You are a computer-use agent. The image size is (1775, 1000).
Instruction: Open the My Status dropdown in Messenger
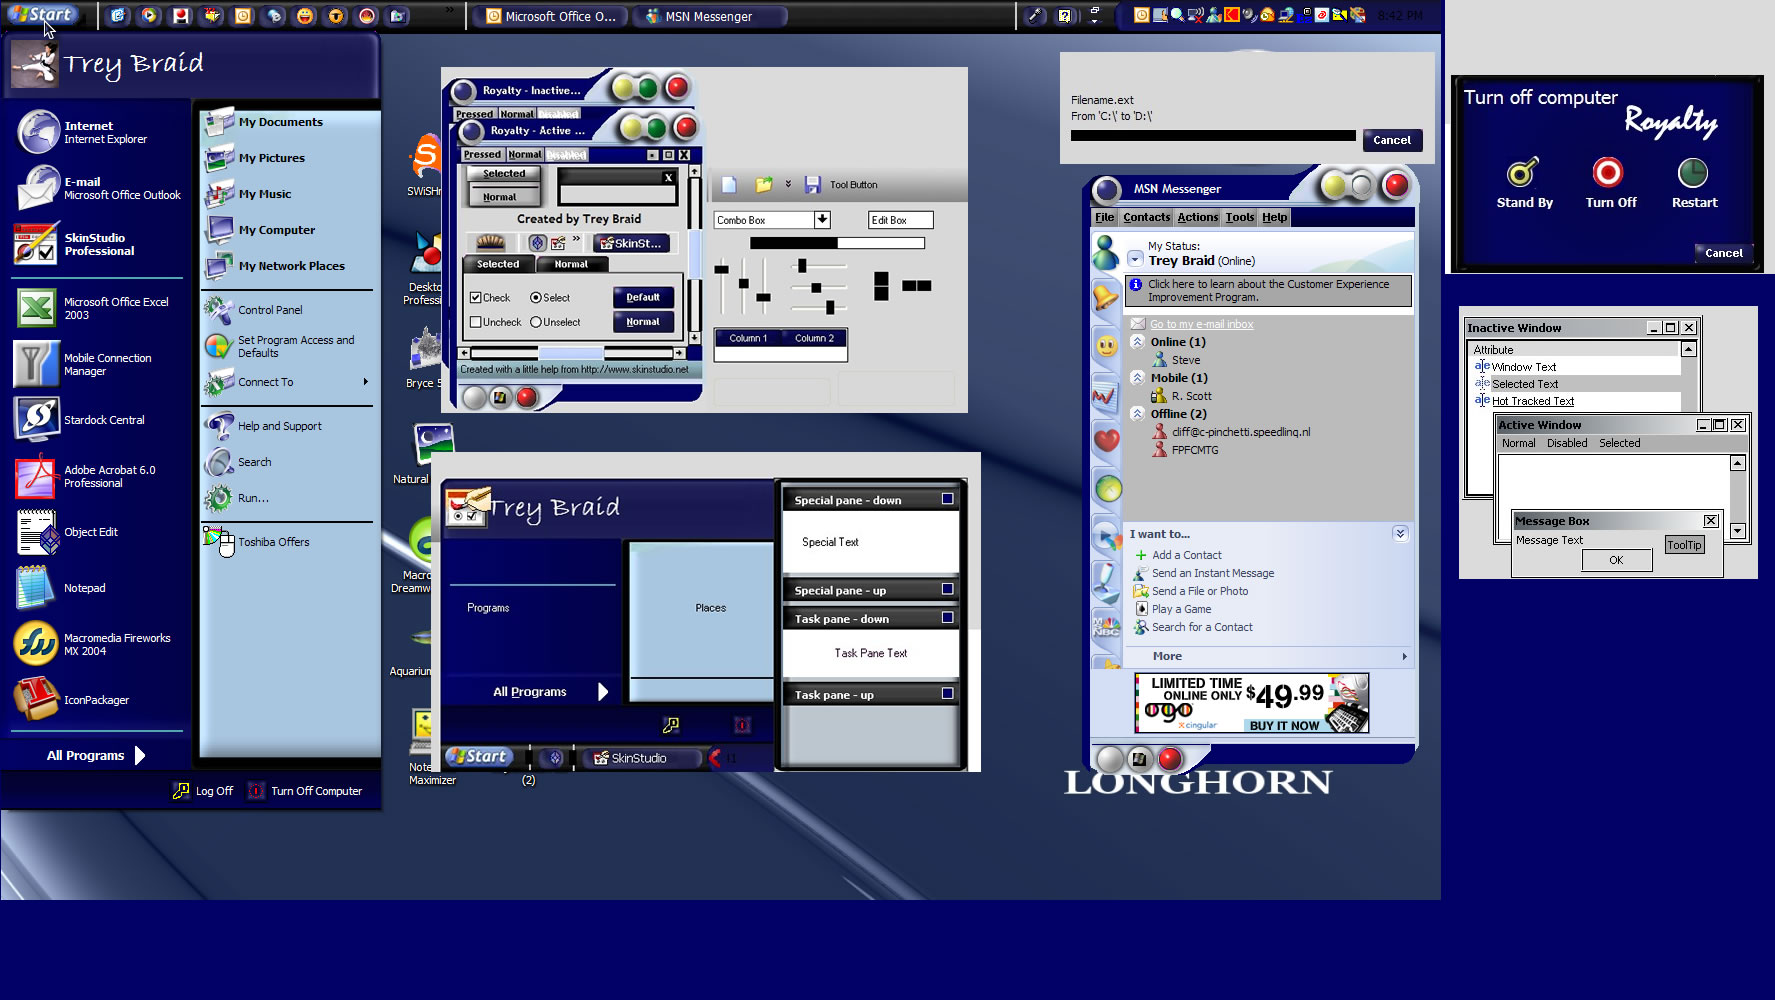(x=1135, y=258)
